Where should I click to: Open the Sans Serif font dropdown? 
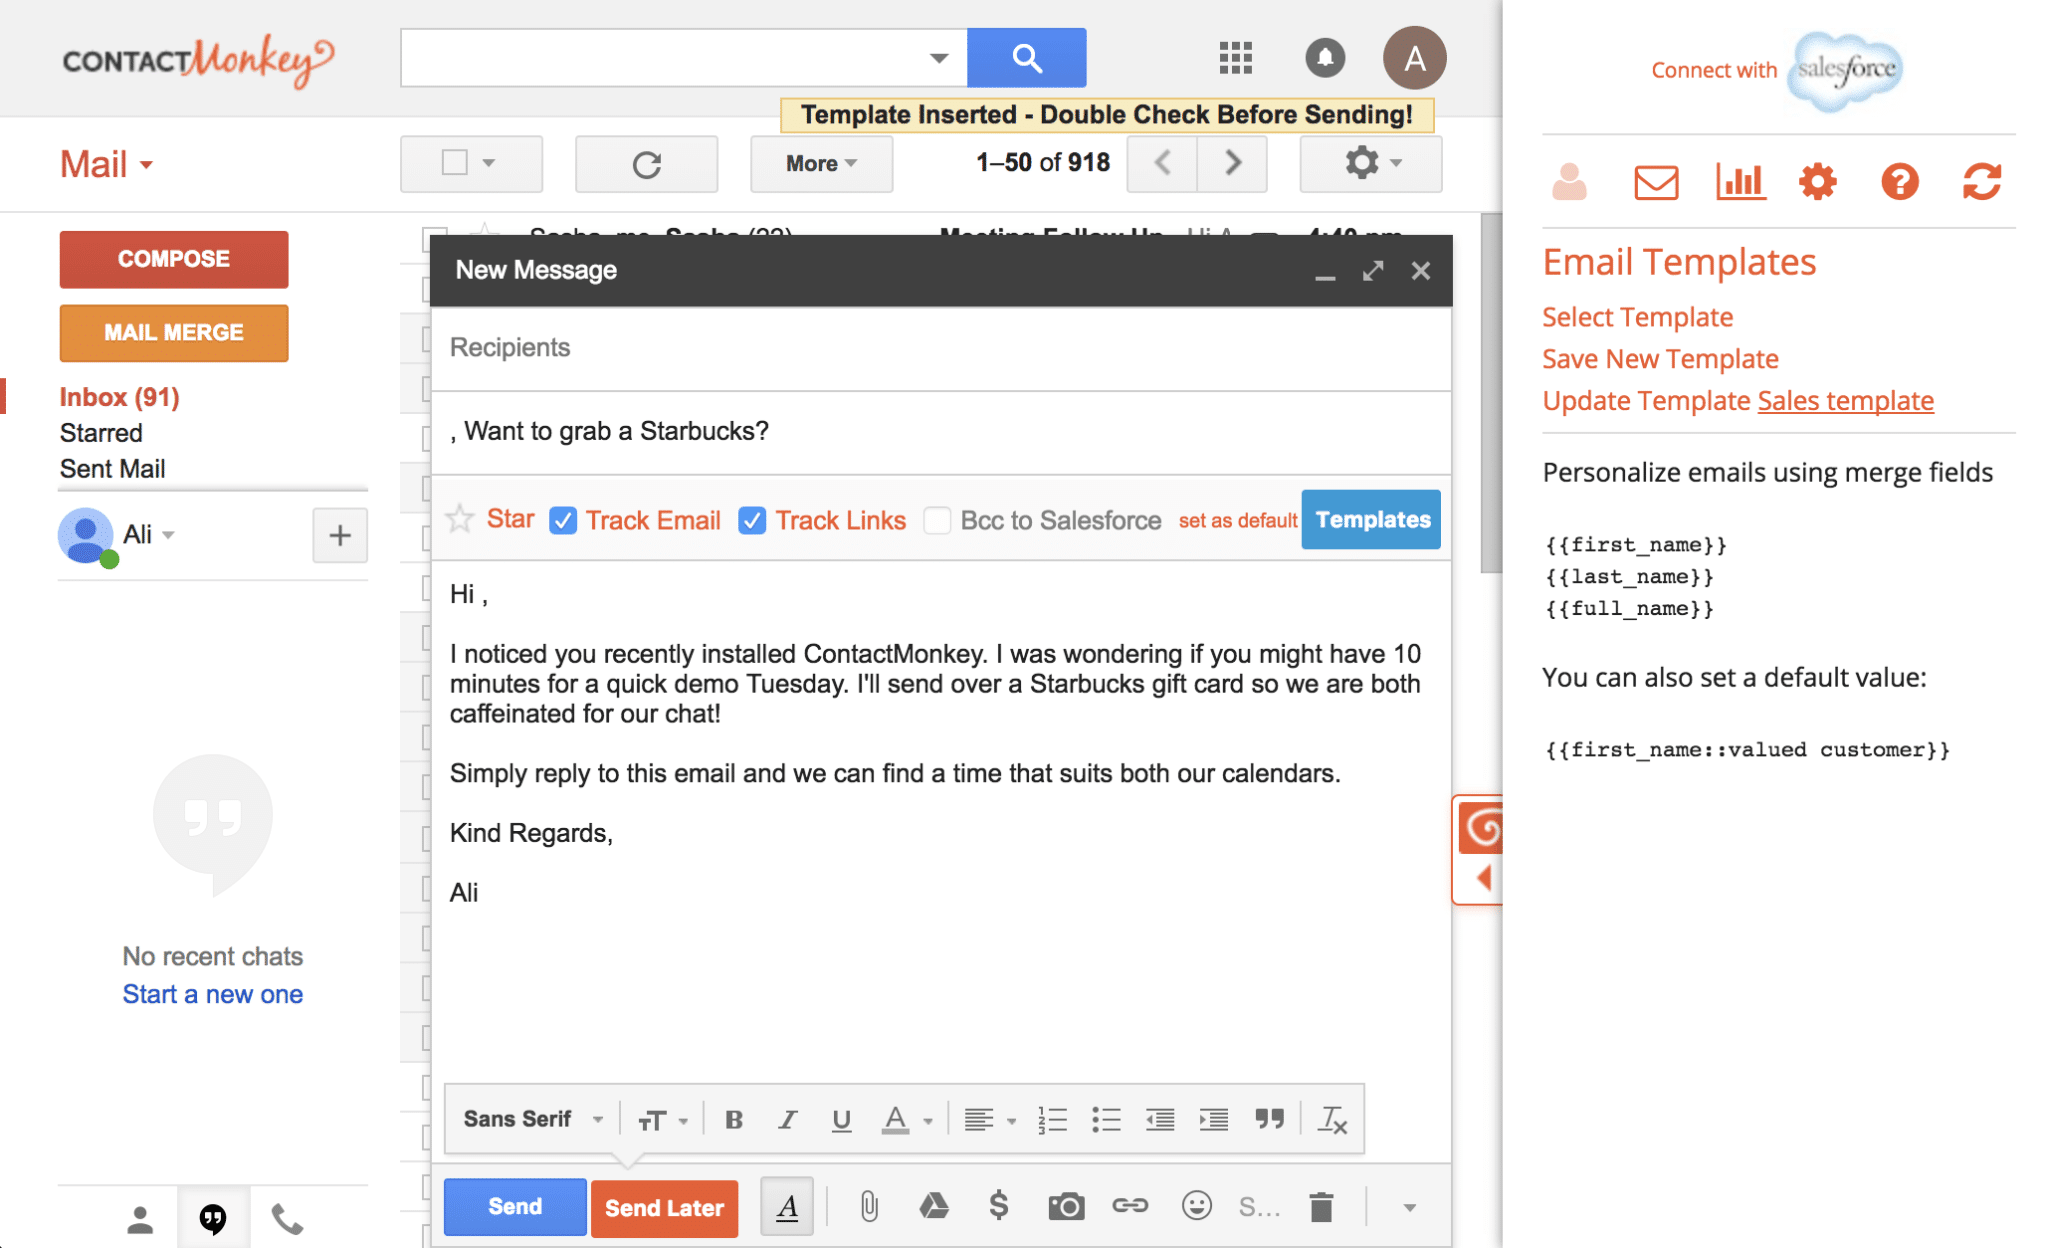(x=533, y=1119)
